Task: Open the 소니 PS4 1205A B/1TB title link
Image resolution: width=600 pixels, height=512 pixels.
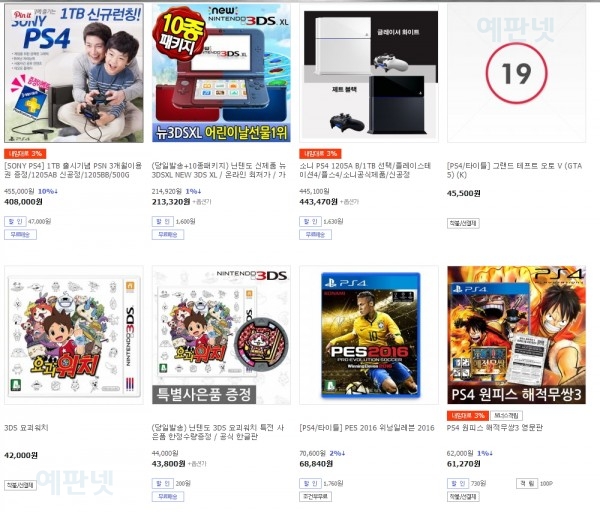Action: click(365, 170)
